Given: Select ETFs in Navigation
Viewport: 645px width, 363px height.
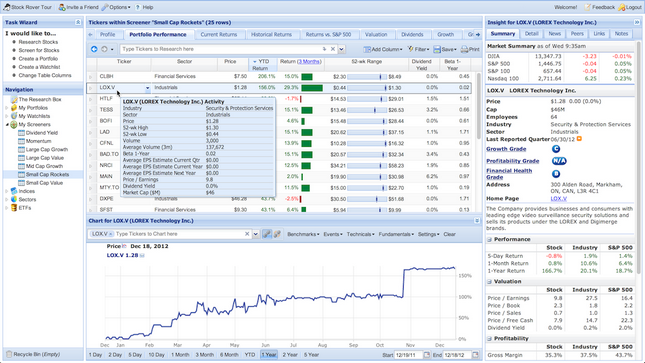Looking at the screenshot, I should 25,208.
